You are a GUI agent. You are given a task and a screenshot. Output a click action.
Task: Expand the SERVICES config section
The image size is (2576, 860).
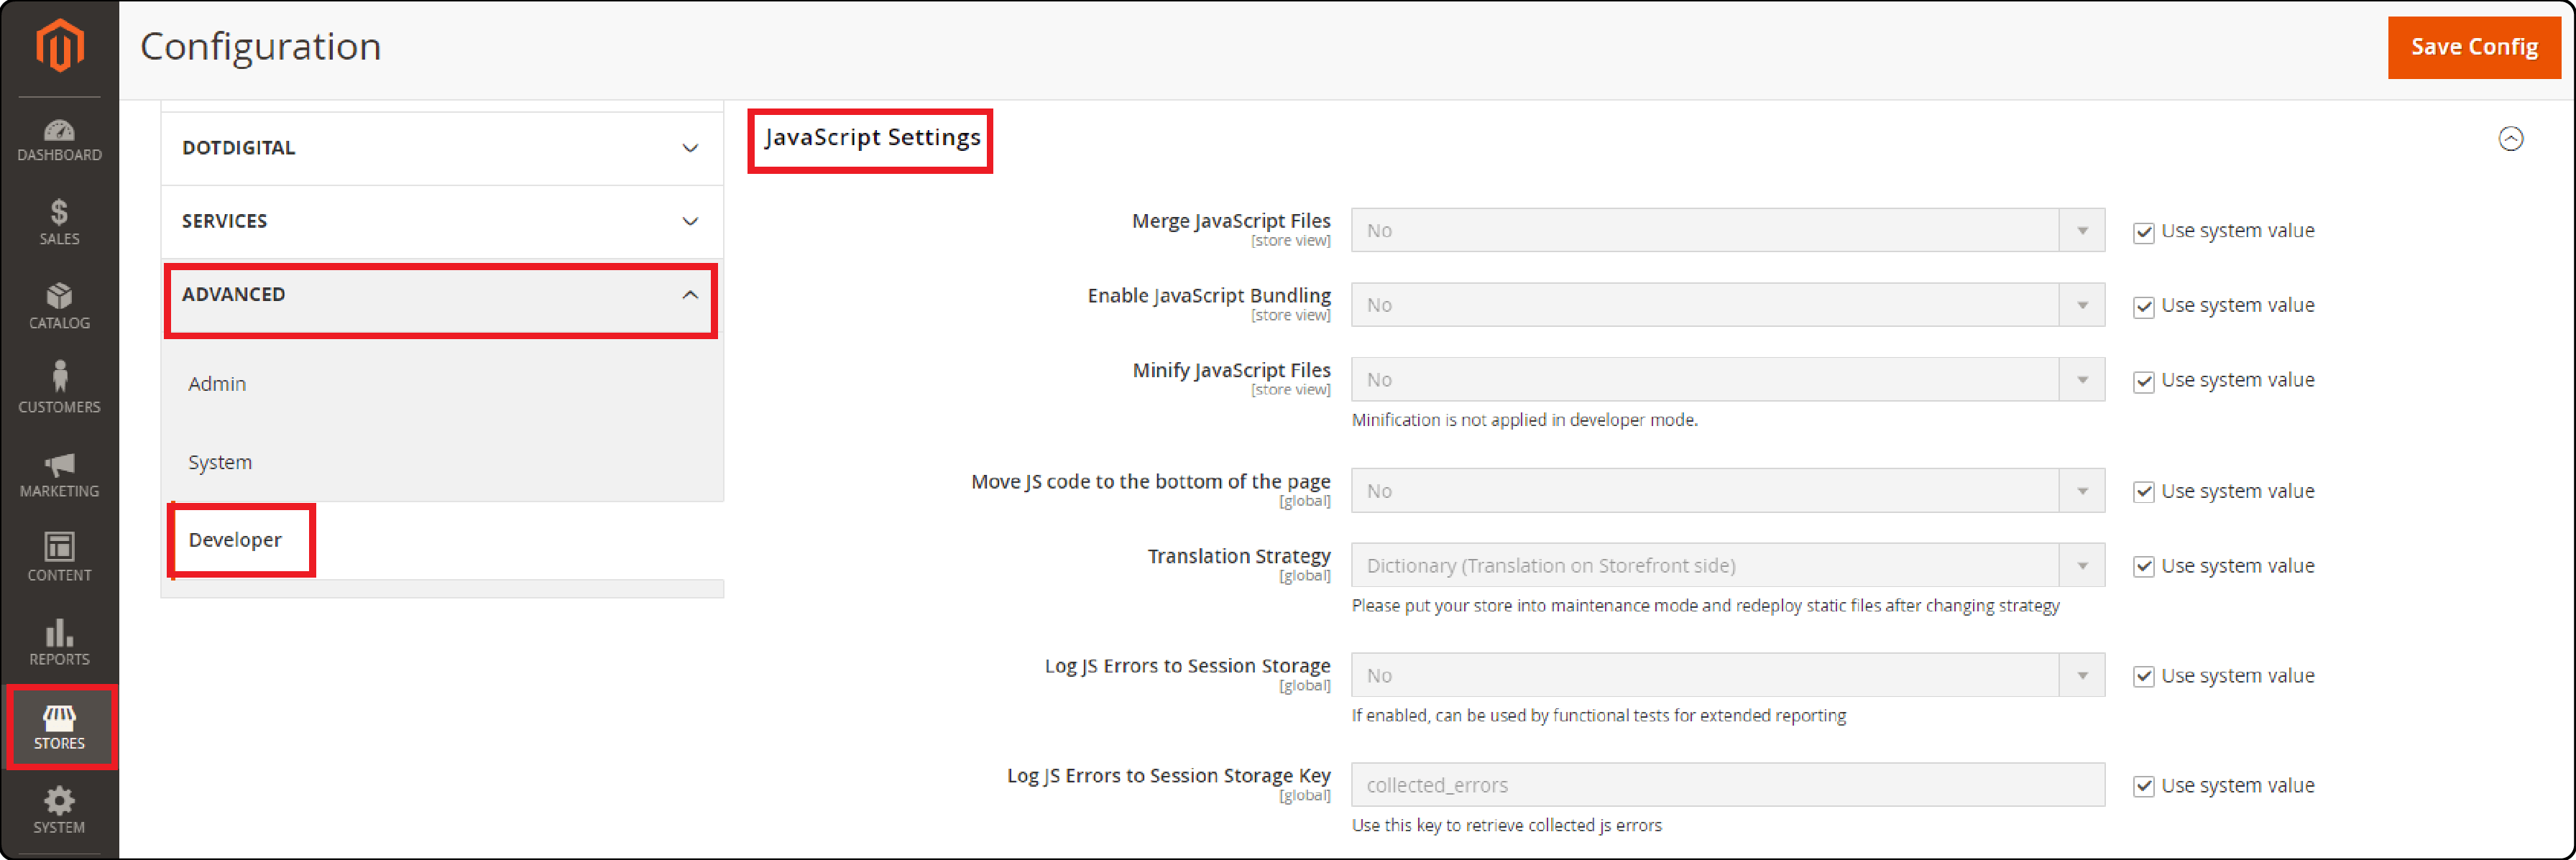click(x=442, y=221)
